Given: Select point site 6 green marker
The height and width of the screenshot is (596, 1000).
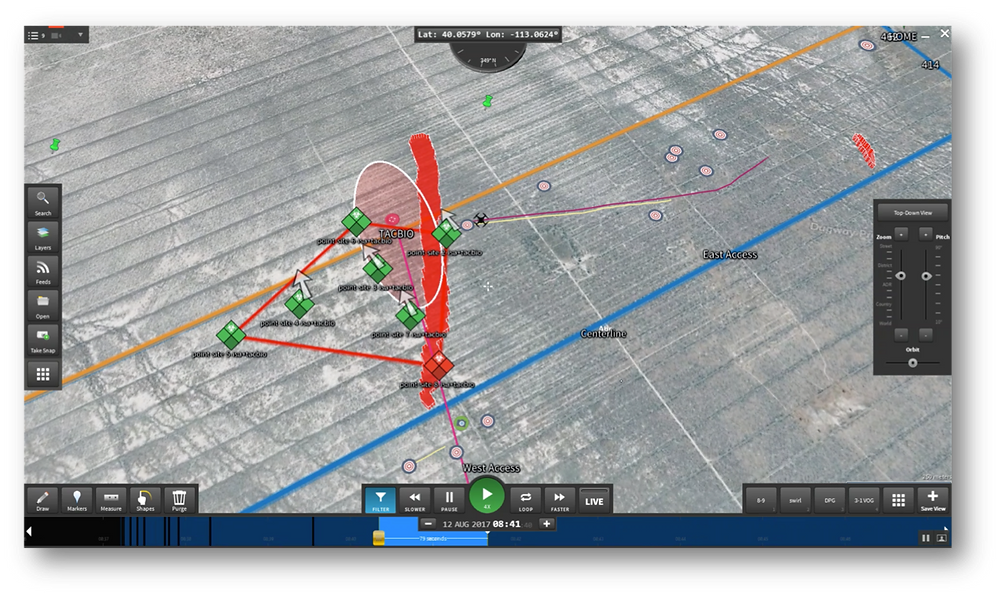Looking at the screenshot, I should [356, 222].
